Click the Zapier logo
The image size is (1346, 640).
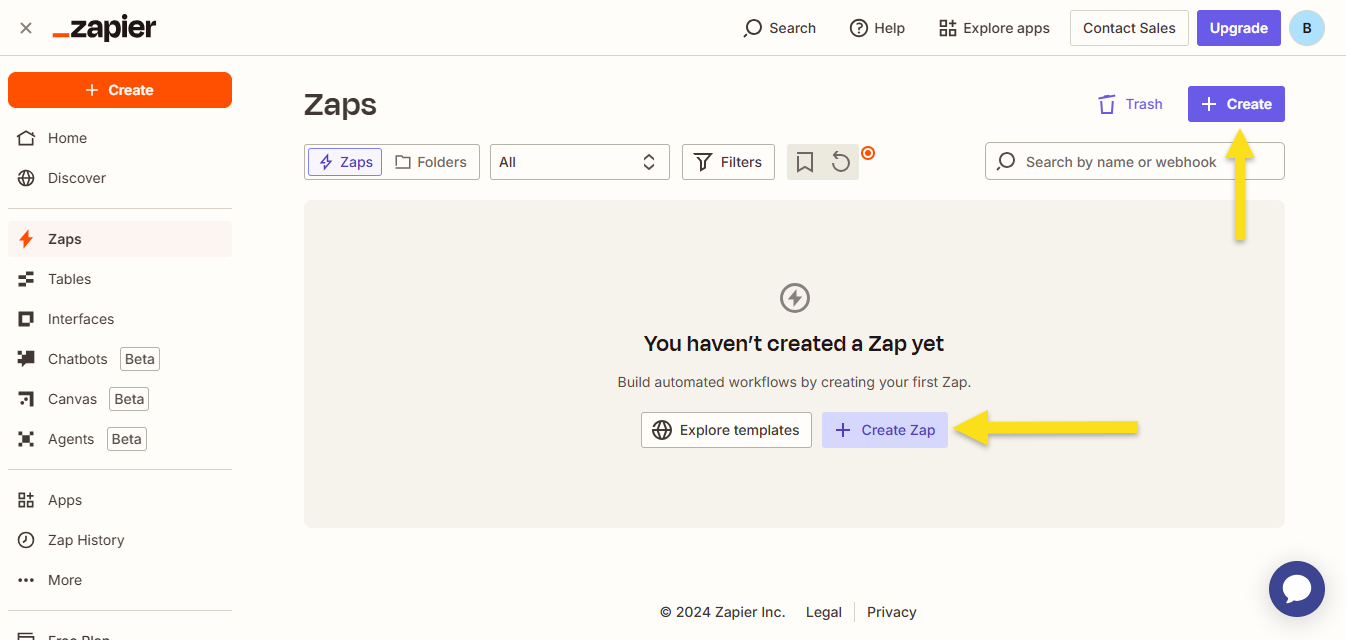(x=104, y=28)
